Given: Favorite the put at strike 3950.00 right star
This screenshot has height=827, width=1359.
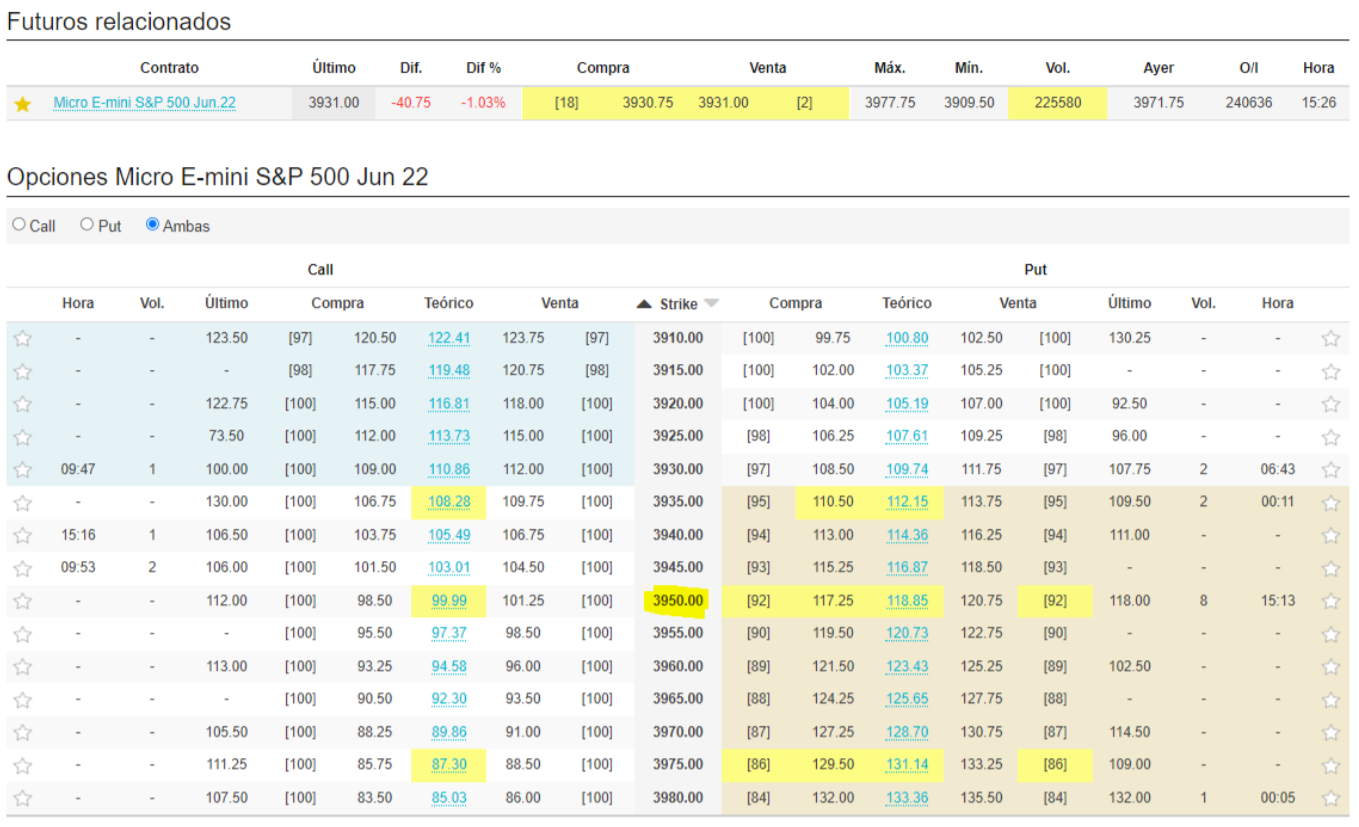Looking at the screenshot, I should click(x=1330, y=601).
